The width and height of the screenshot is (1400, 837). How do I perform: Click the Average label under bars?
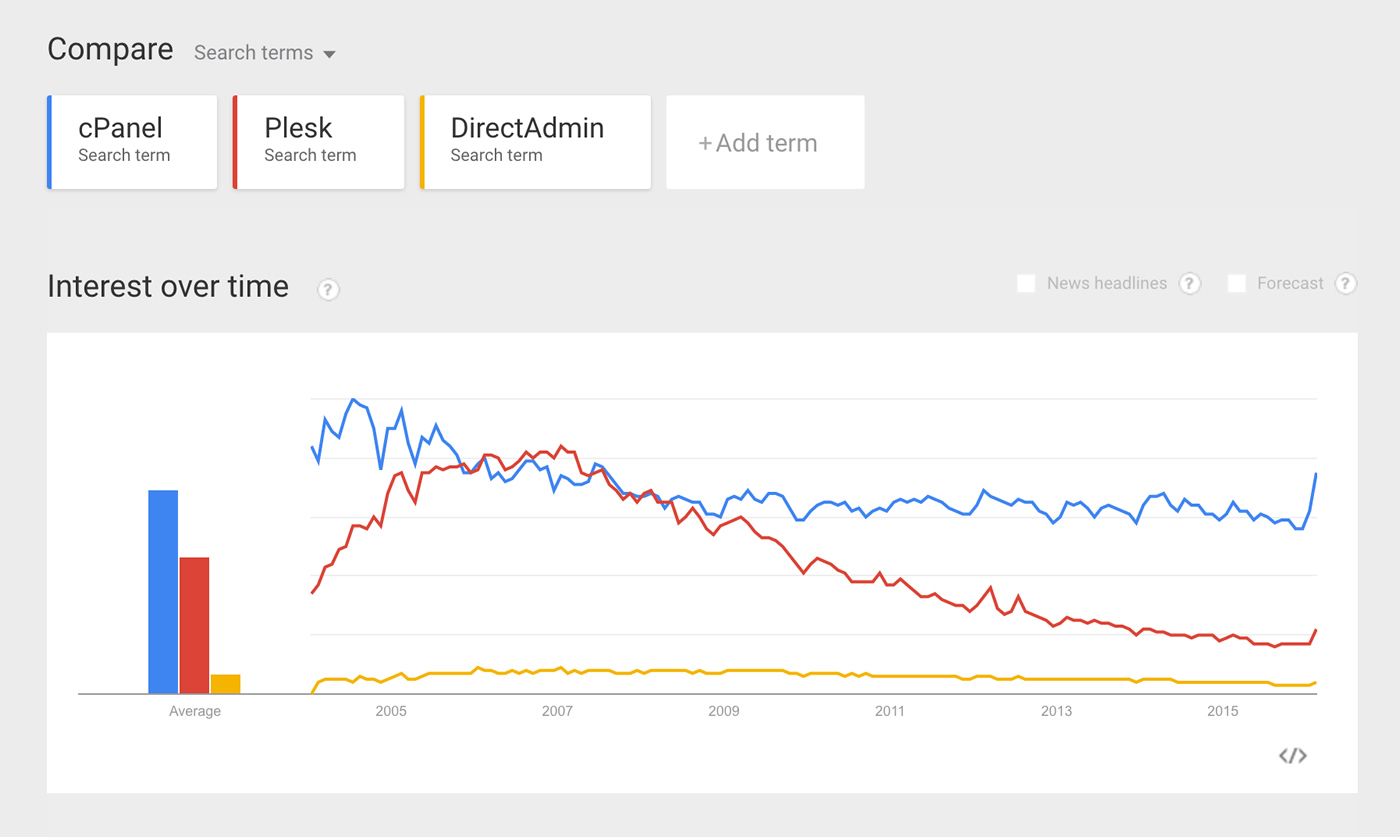click(195, 711)
